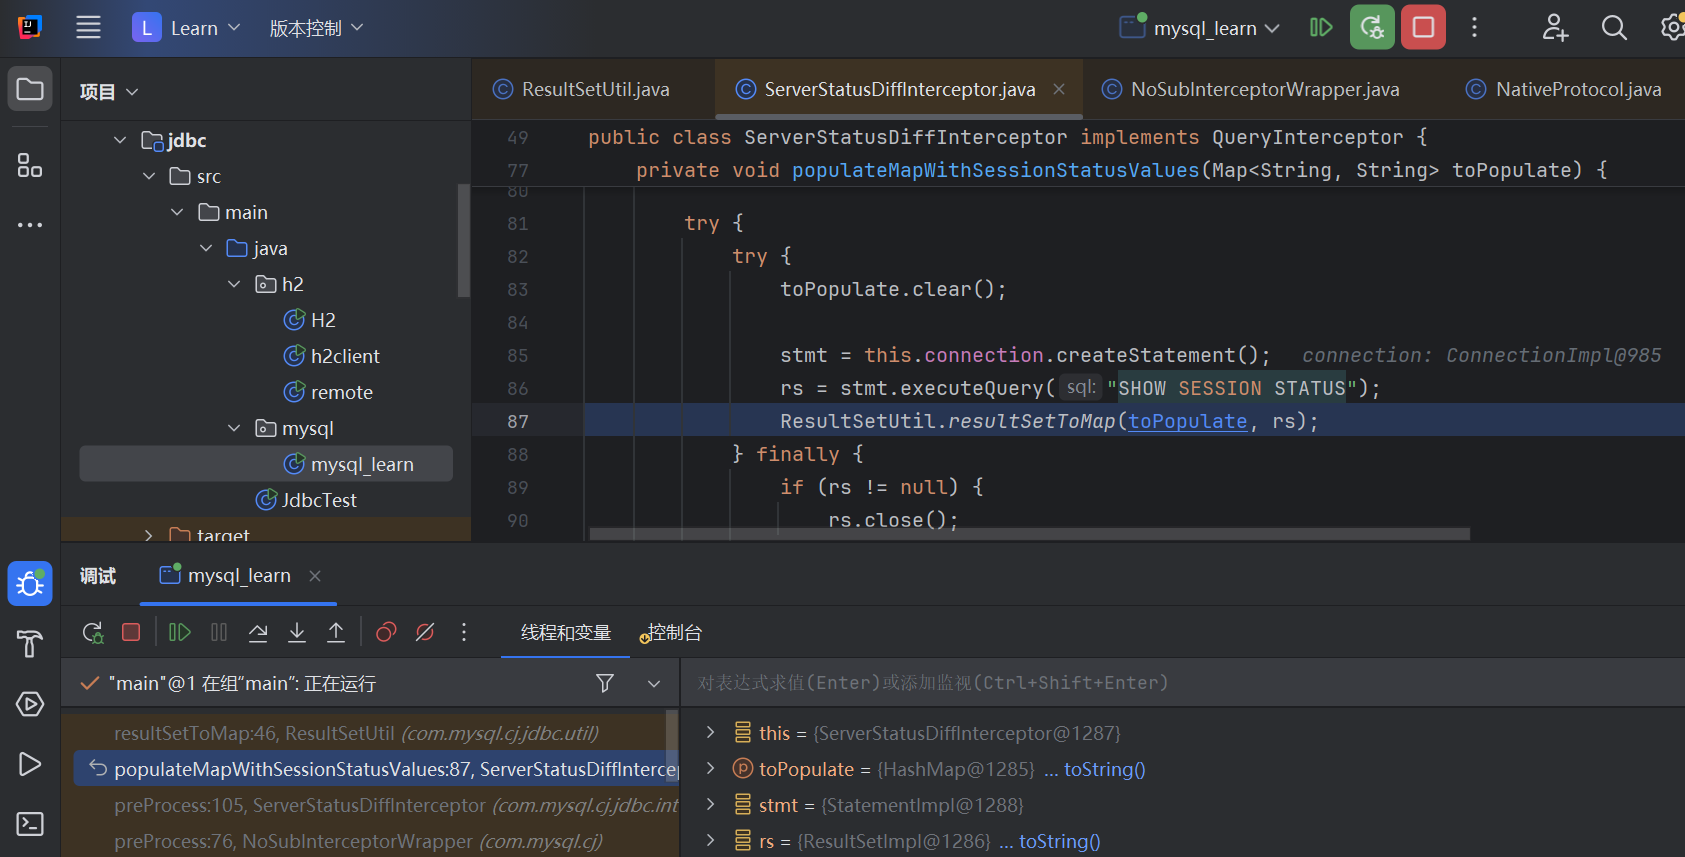Open top toolbar more actions menu

tap(1474, 28)
